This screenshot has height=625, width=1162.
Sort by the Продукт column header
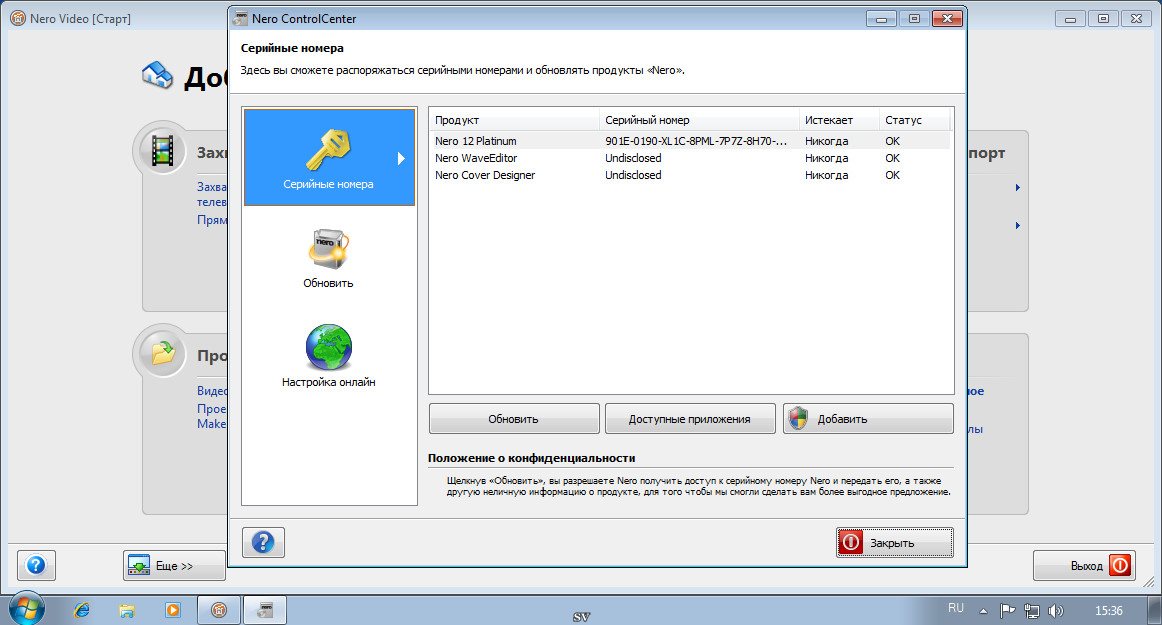pos(514,120)
